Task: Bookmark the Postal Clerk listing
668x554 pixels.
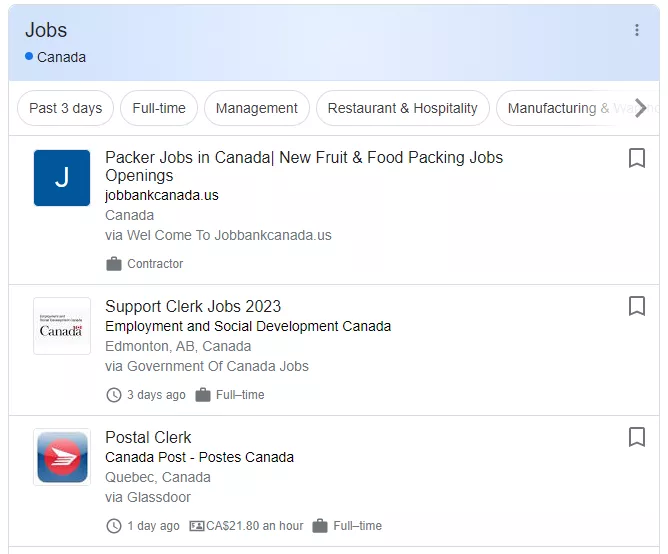Action: [637, 437]
